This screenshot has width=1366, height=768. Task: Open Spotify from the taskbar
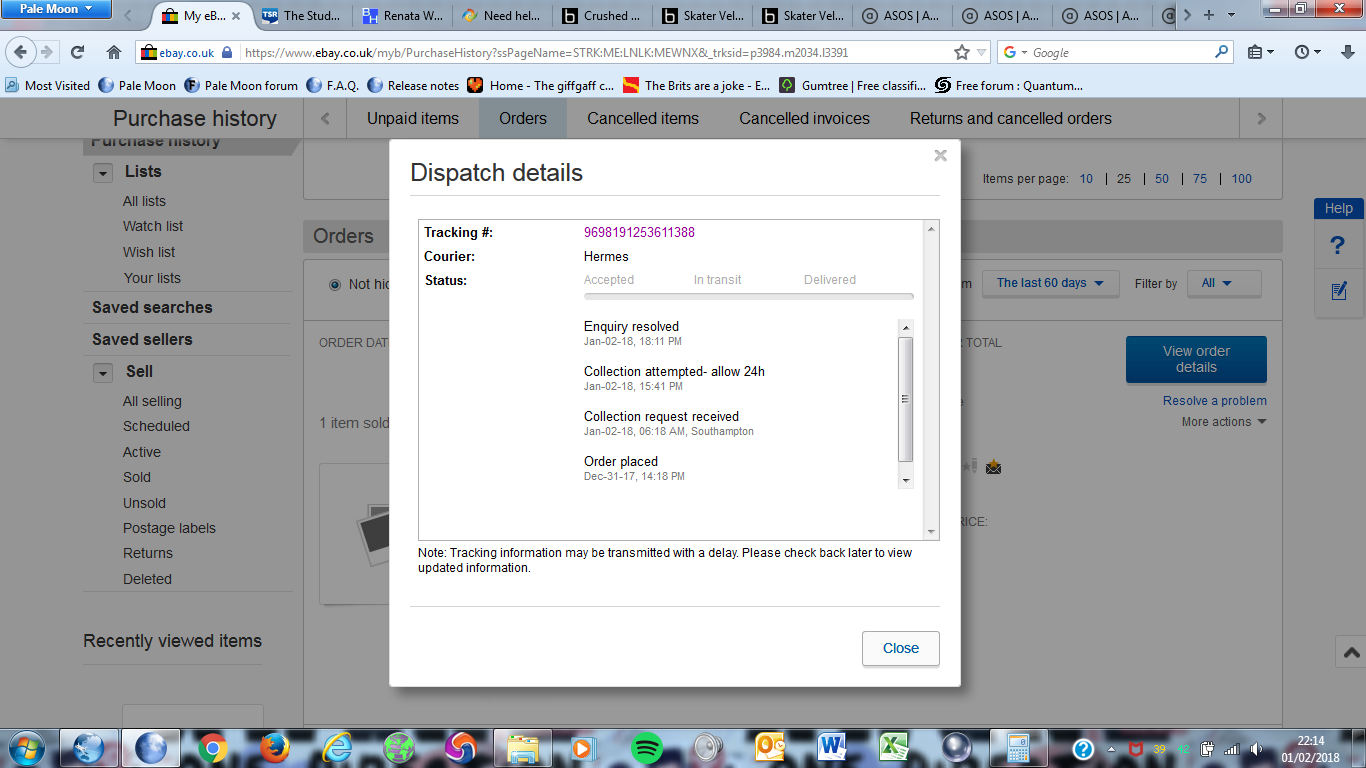click(647, 747)
